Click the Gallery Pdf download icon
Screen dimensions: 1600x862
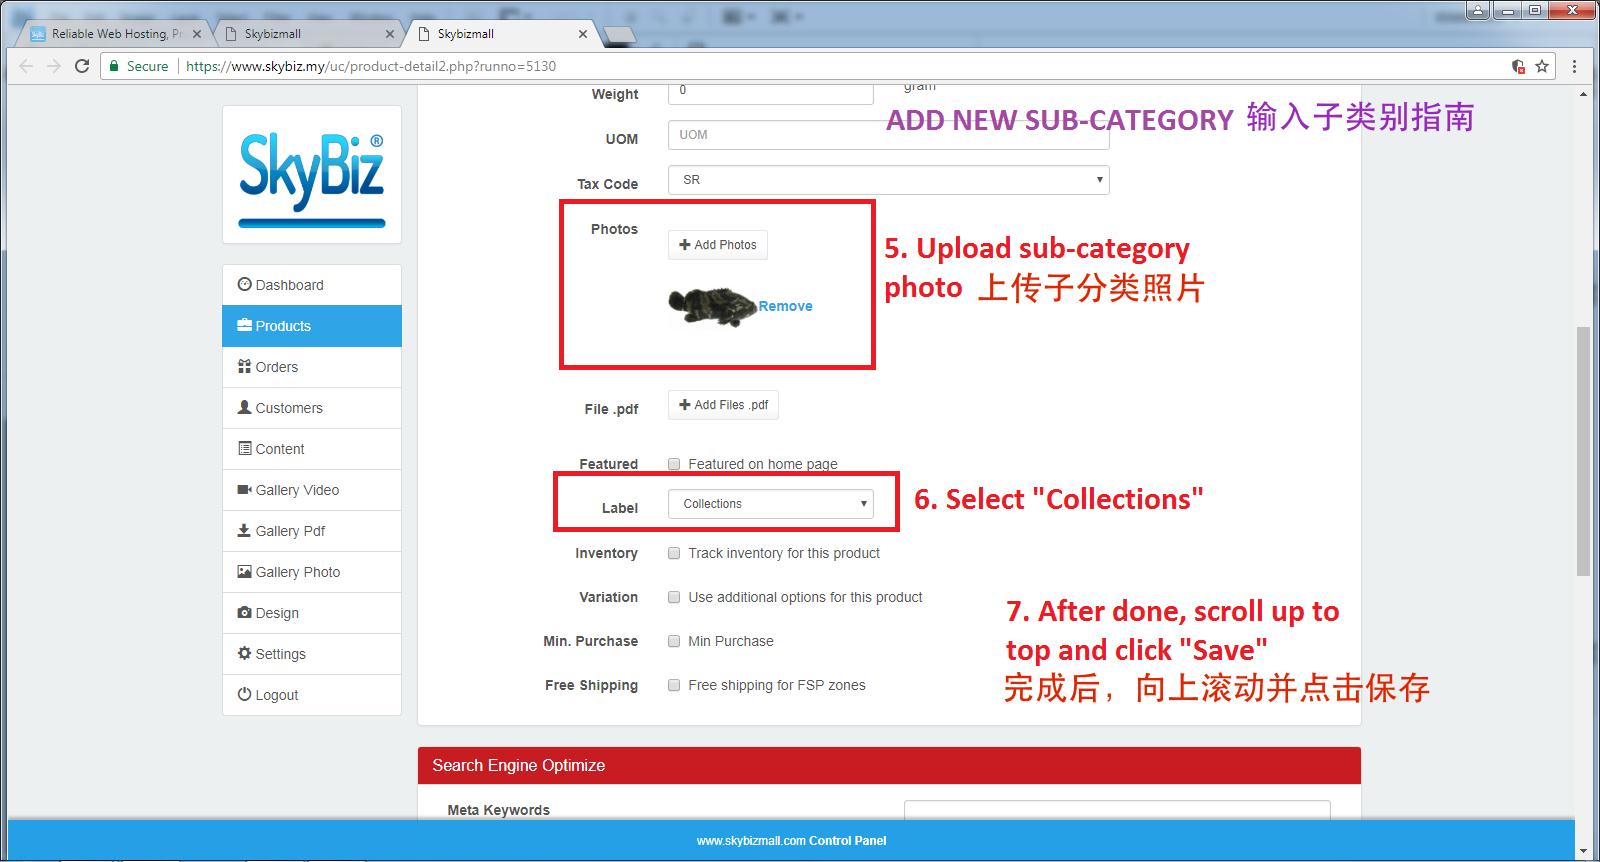click(x=244, y=530)
